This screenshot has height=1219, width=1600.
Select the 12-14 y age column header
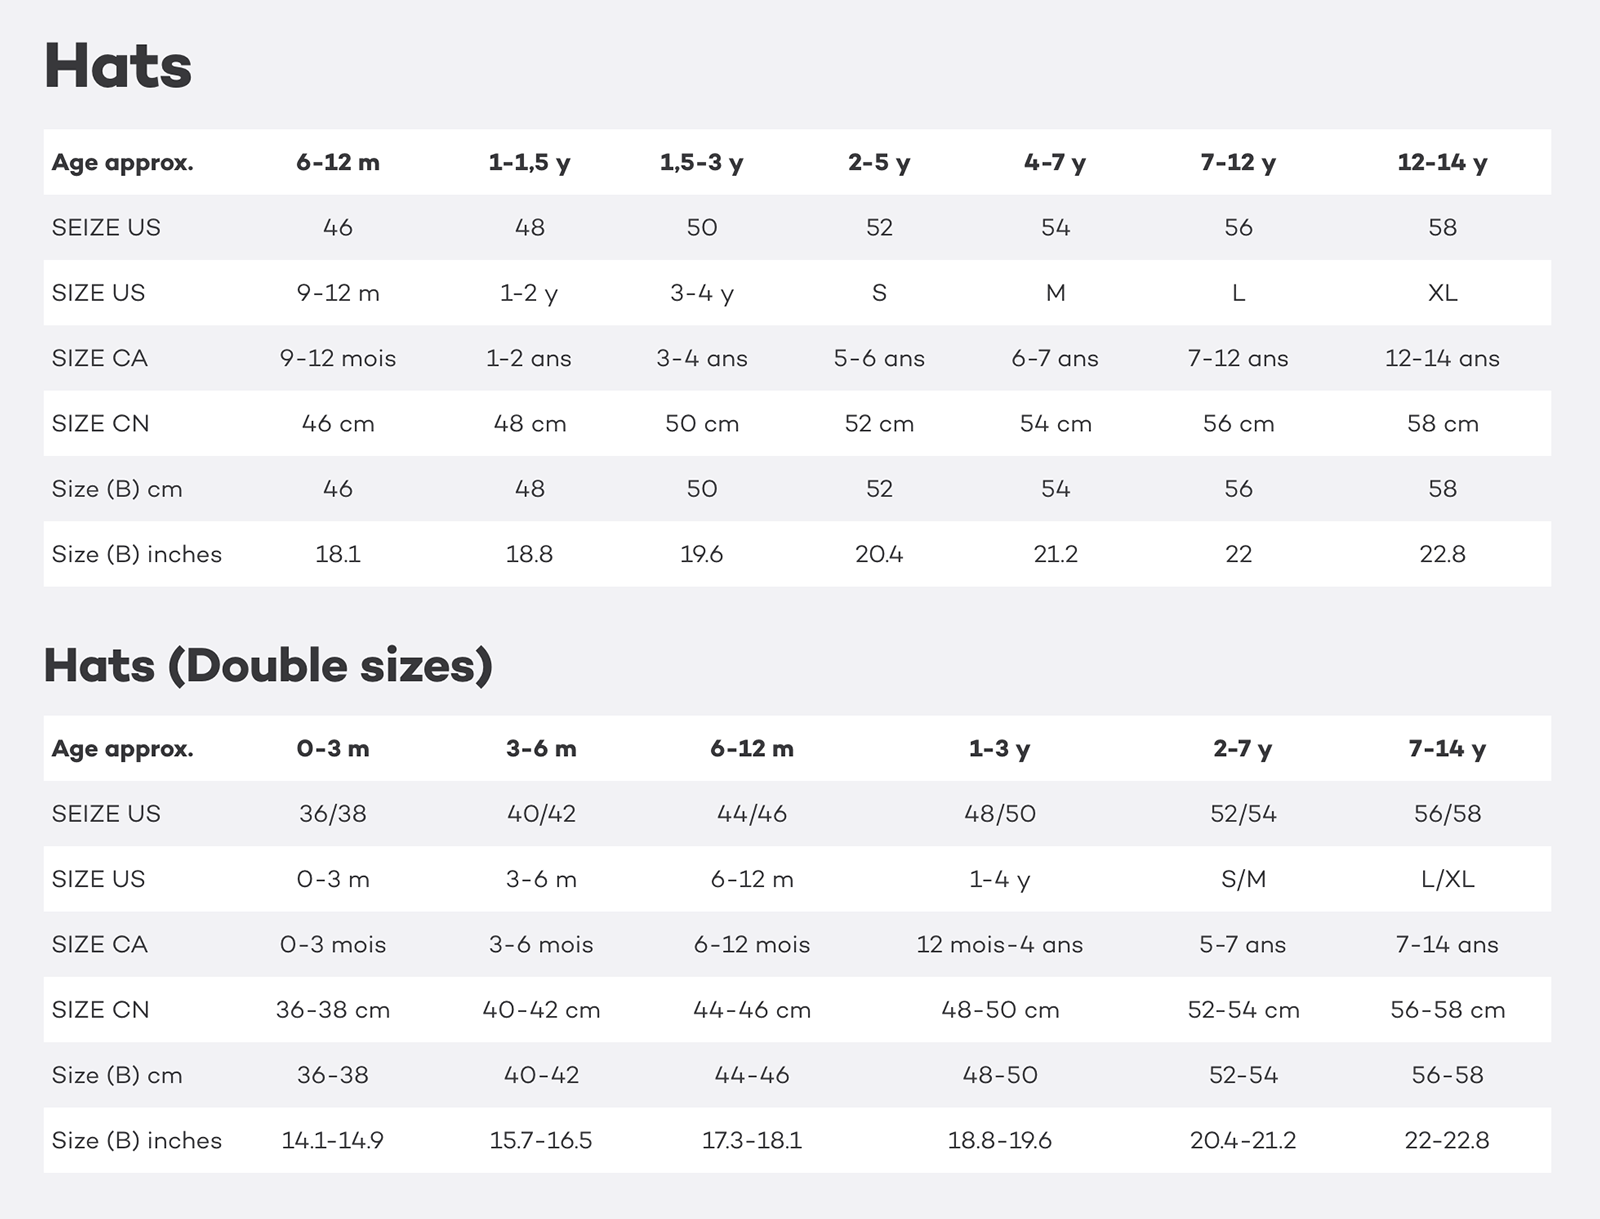coord(1442,162)
